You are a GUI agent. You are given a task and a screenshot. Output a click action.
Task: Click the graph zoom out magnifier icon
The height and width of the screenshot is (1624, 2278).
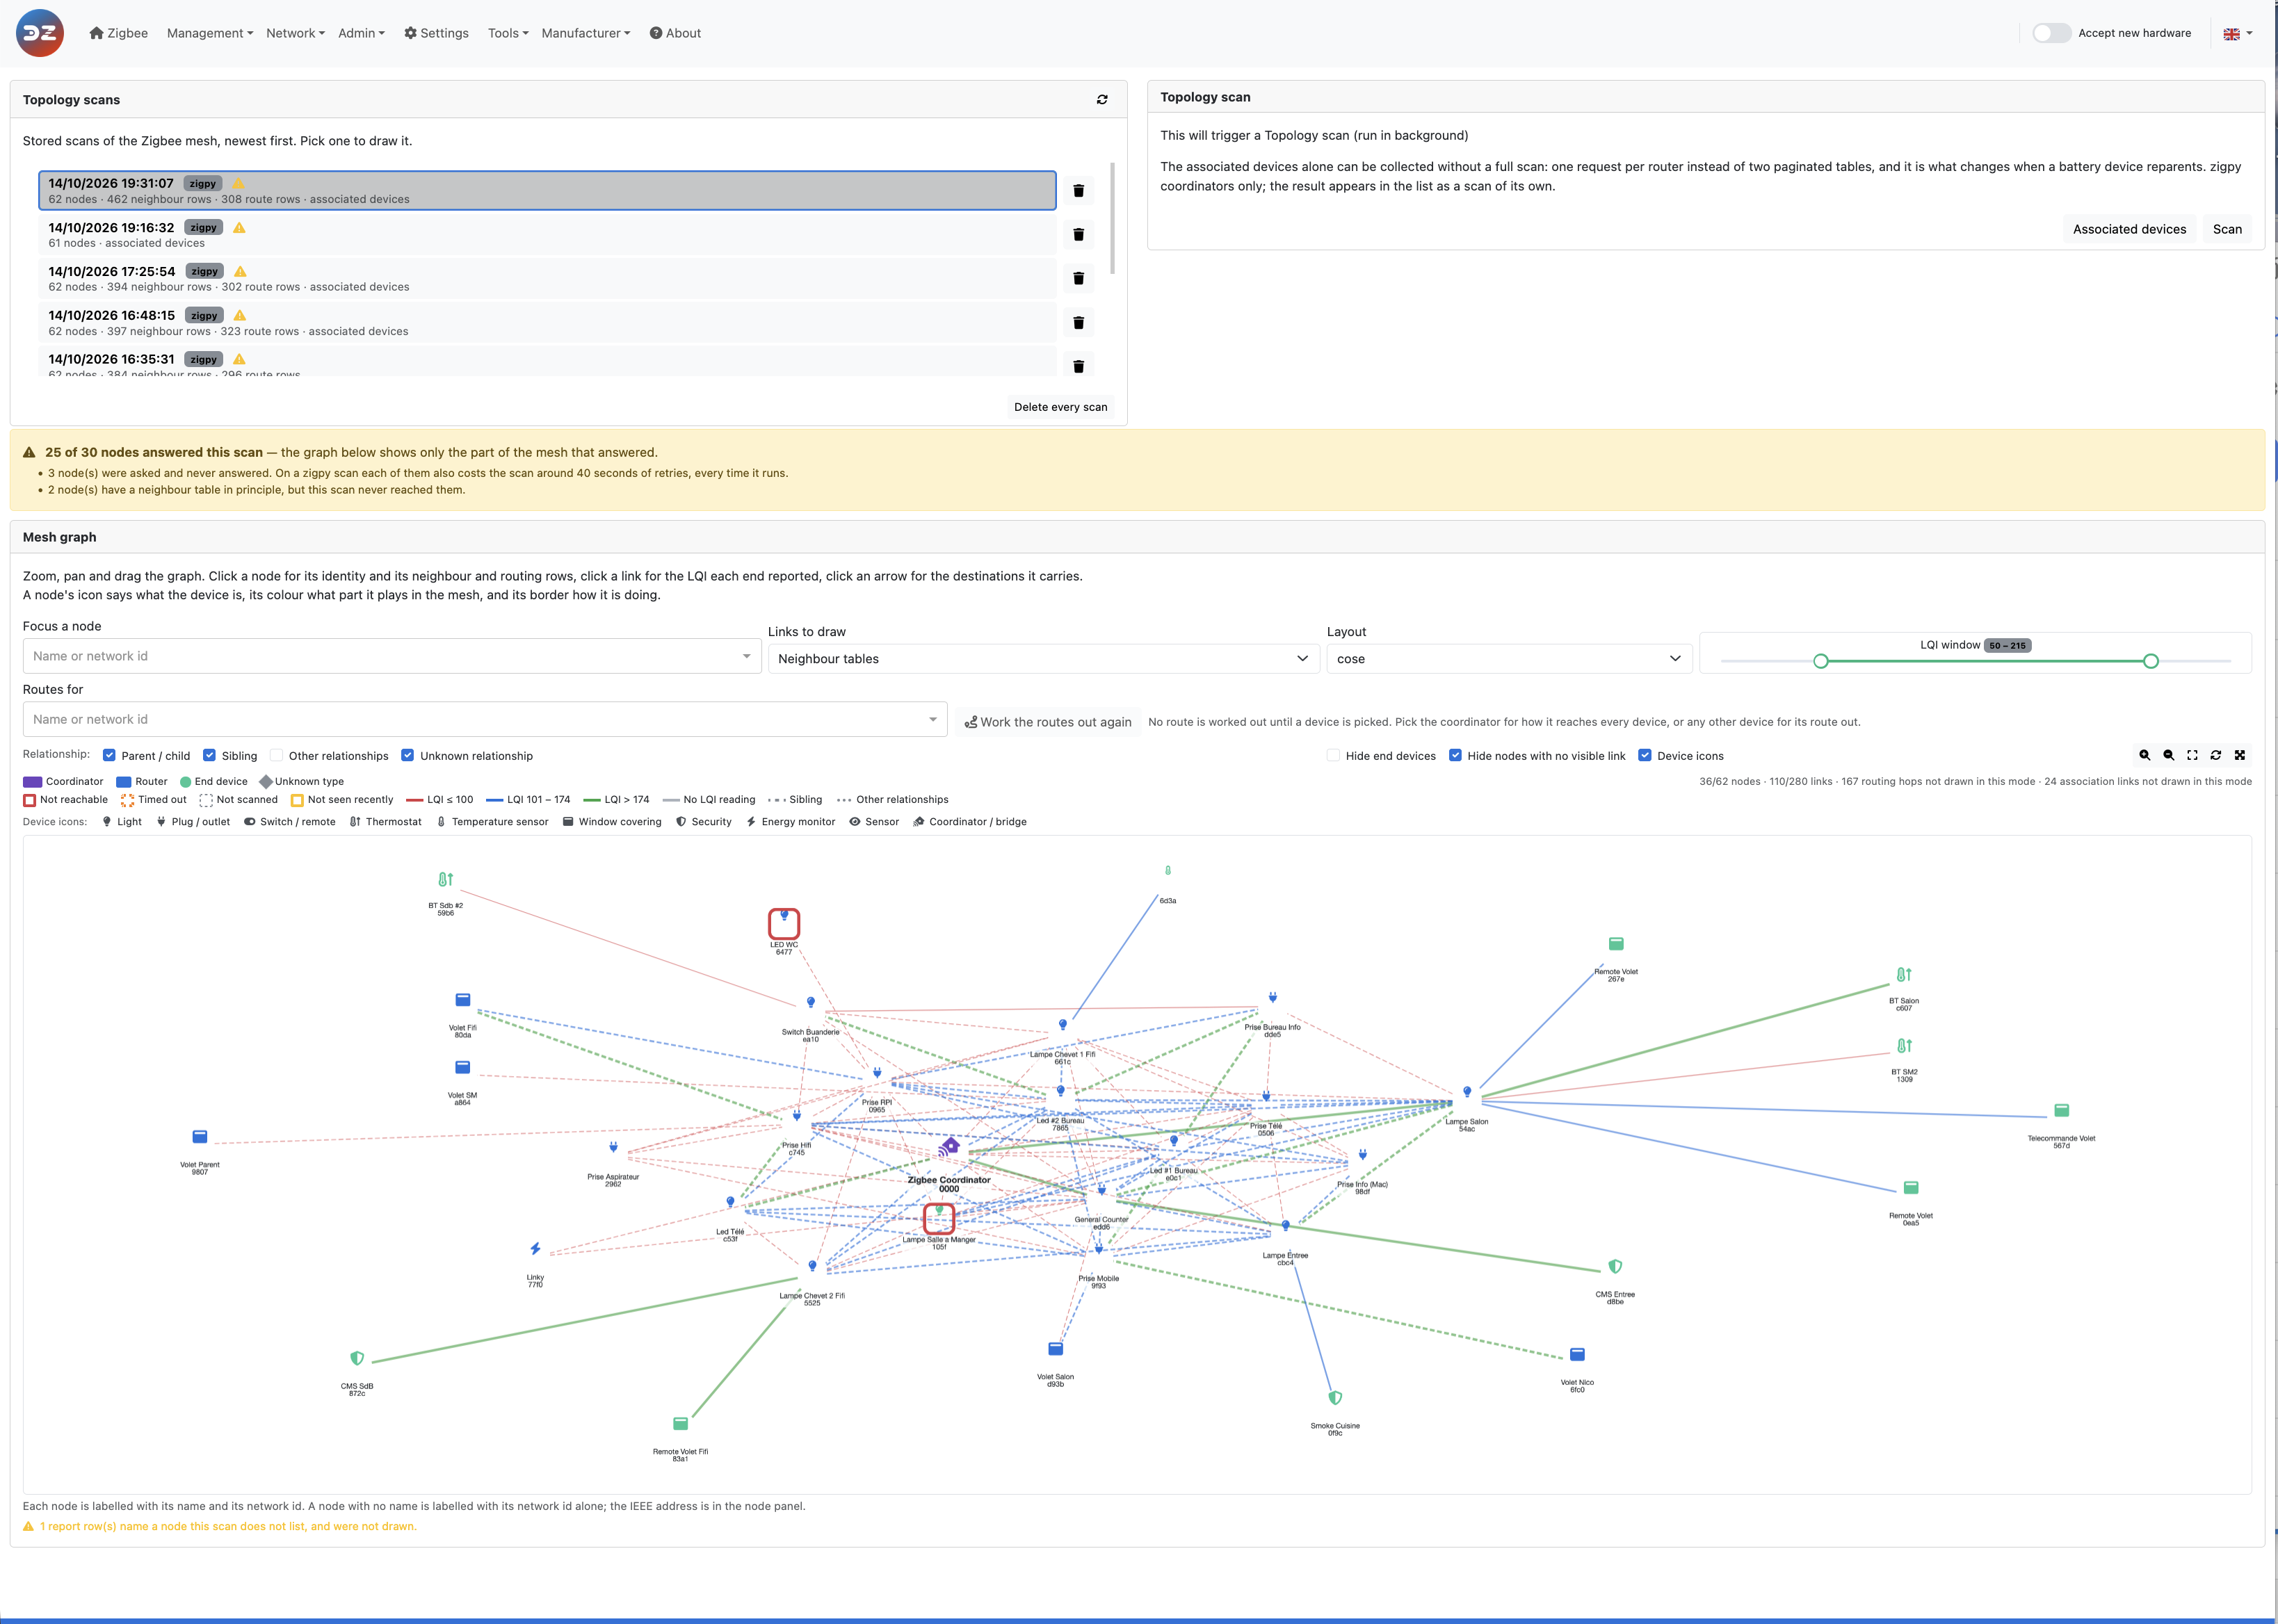coord(2168,755)
